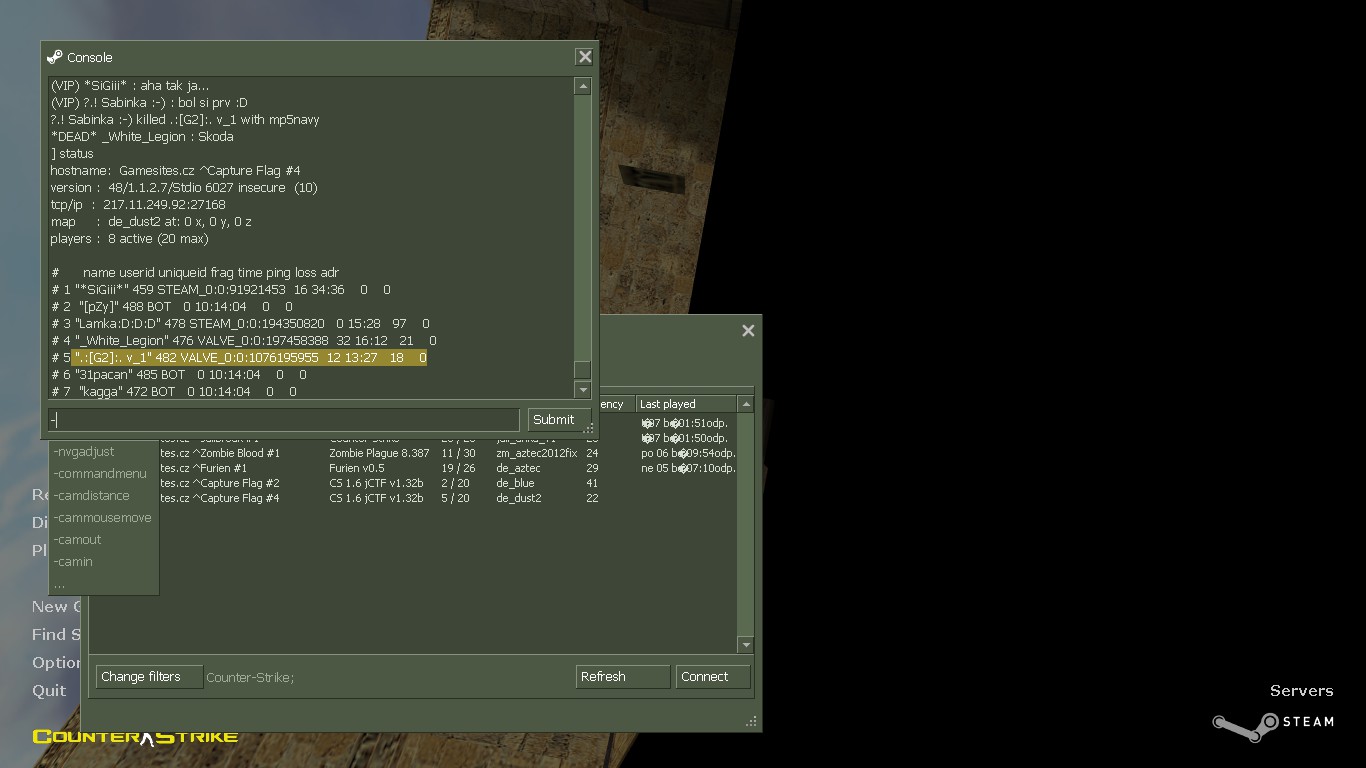Click the console resize grip corner
1366x768 pixels.
point(589,428)
